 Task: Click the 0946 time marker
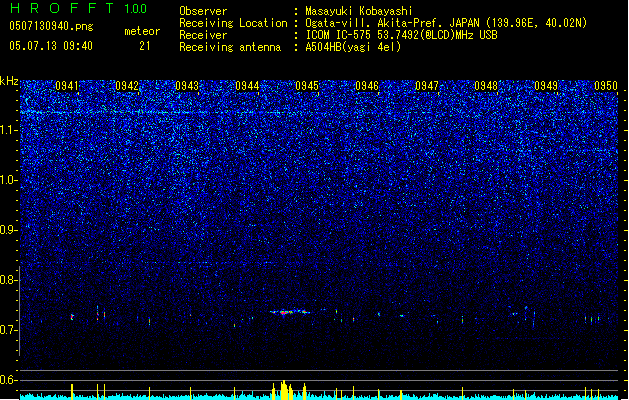pyautogui.click(x=367, y=86)
